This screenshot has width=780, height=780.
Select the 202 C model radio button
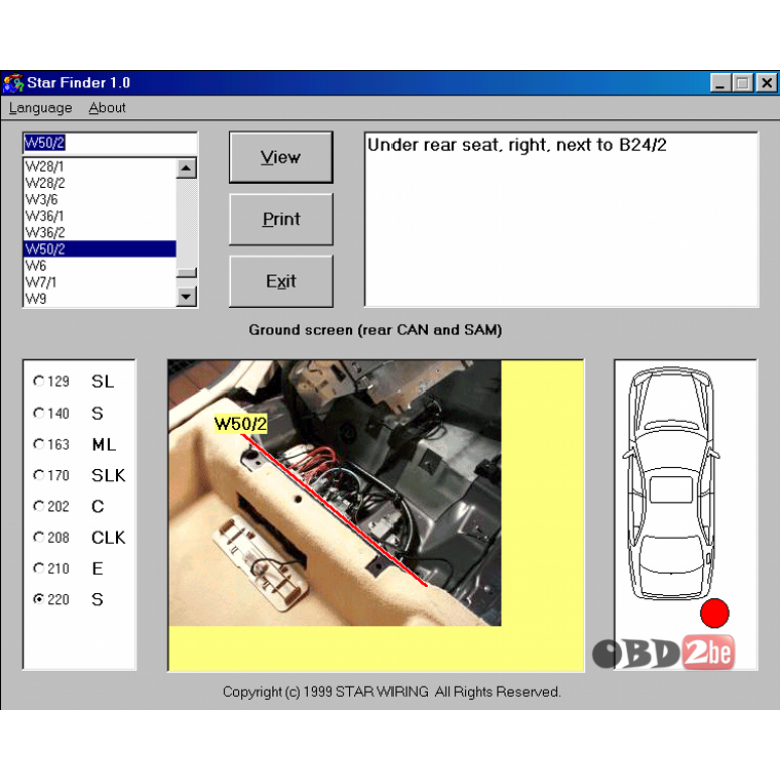(39, 506)
